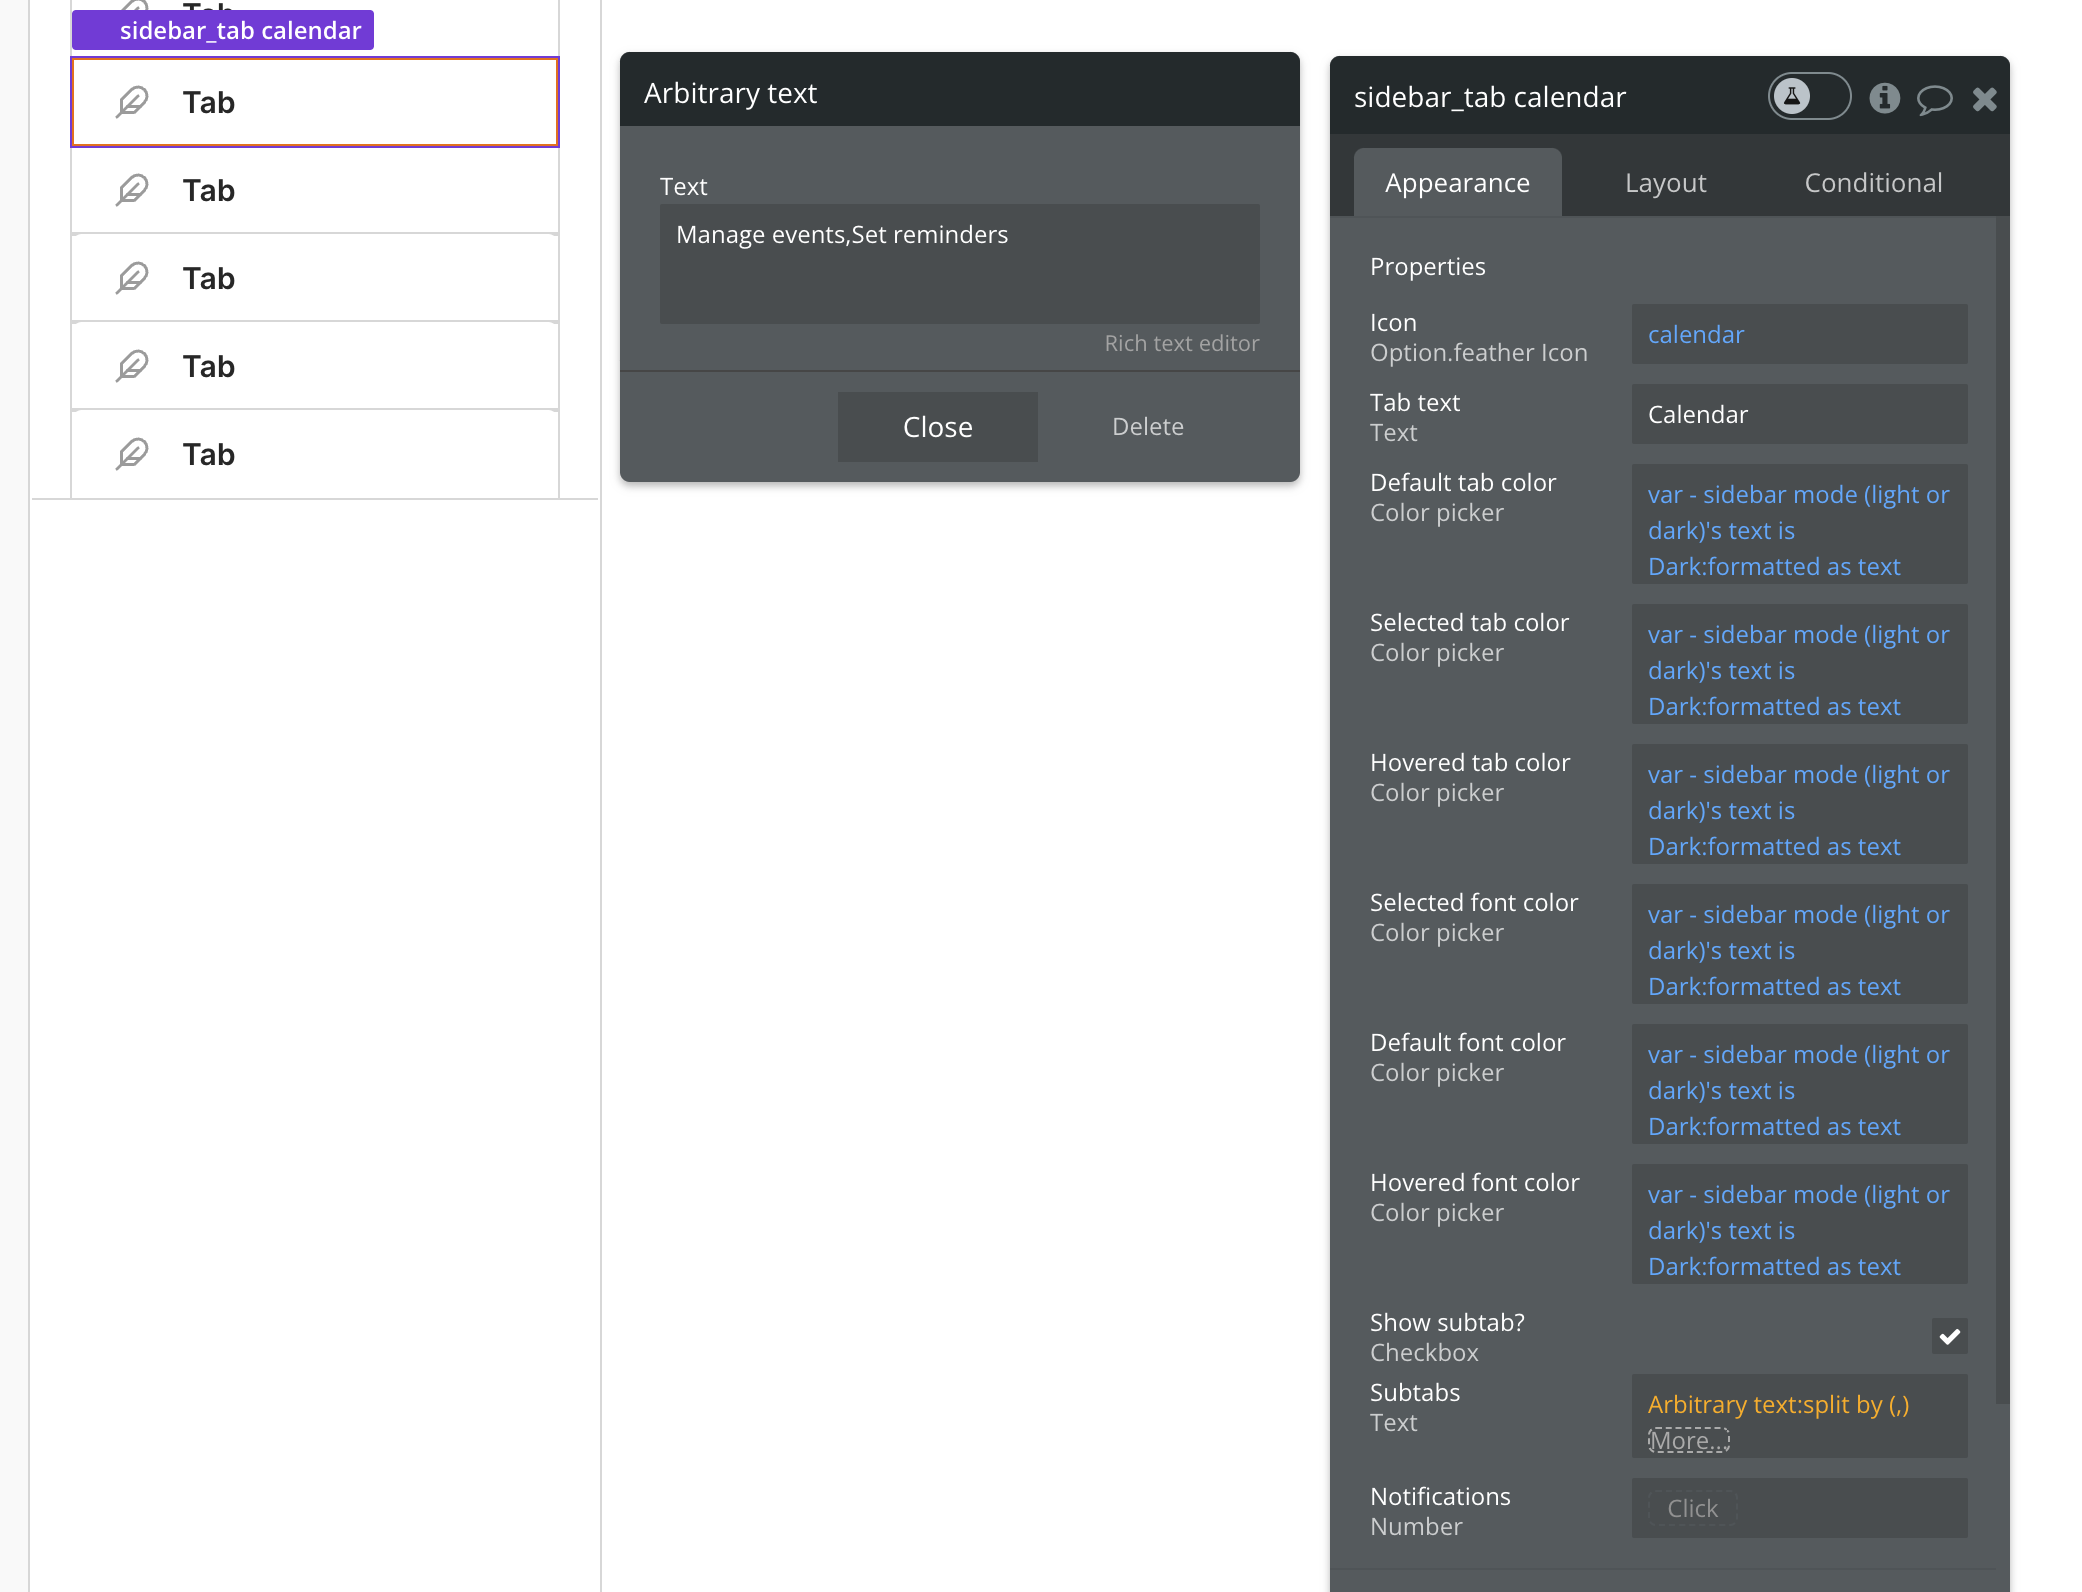The image size is (2082, 1592).
Task: Switch to the Layout tab
Action: 1665,183
